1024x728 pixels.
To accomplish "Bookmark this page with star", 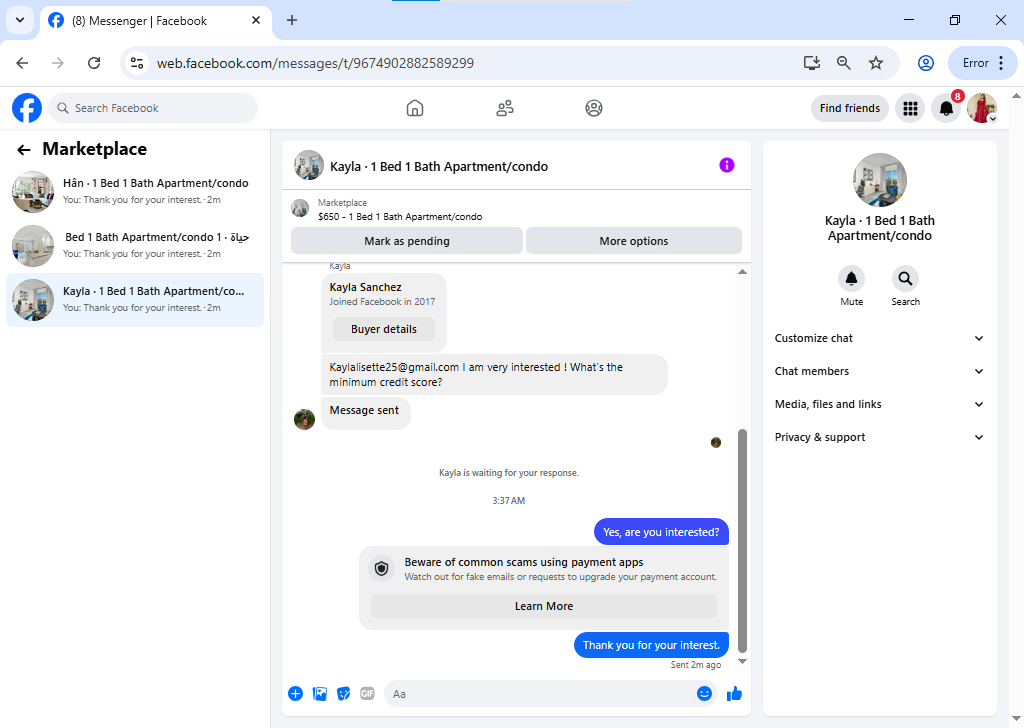I will [876, 63].
